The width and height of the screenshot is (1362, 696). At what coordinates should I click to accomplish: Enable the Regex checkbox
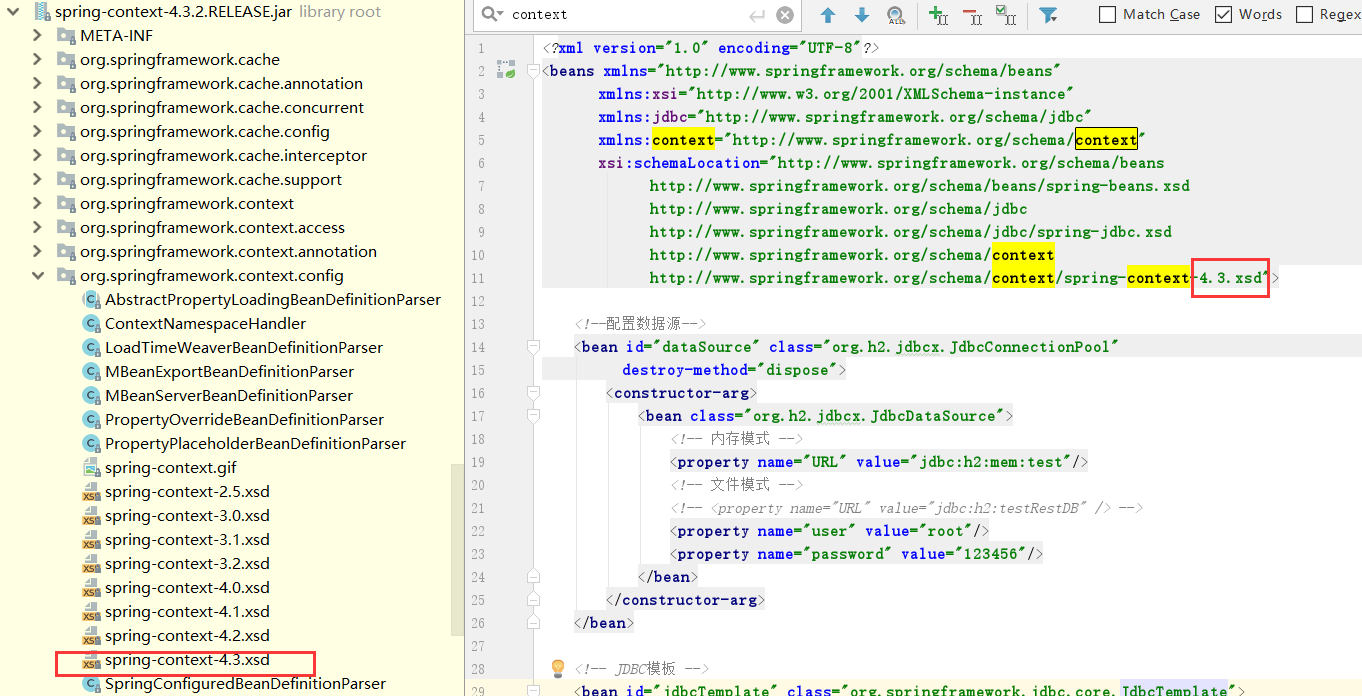pos(1304,14)
